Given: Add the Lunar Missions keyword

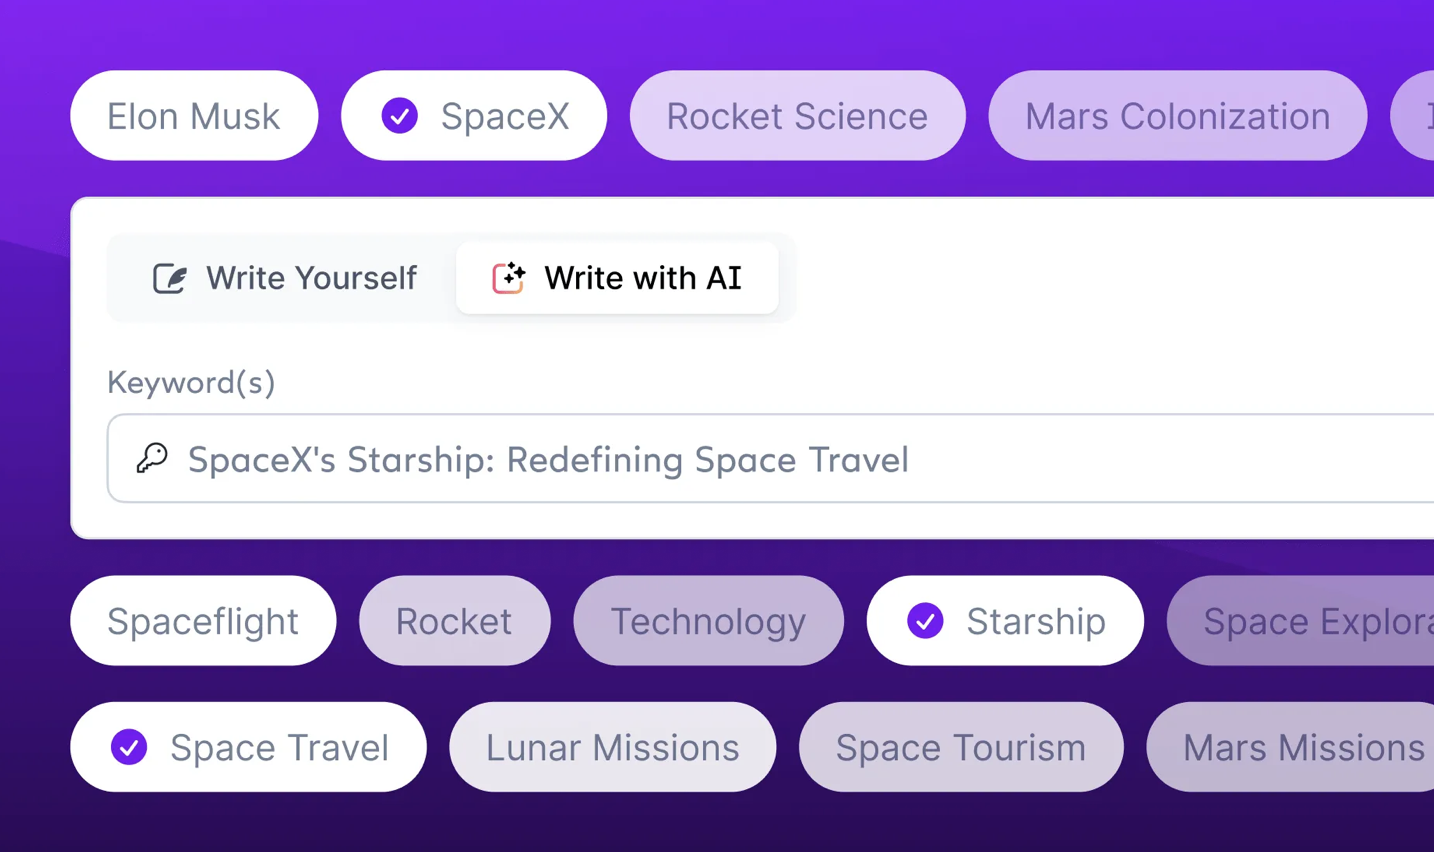Looking at the screenshot, I should (612, 747).
